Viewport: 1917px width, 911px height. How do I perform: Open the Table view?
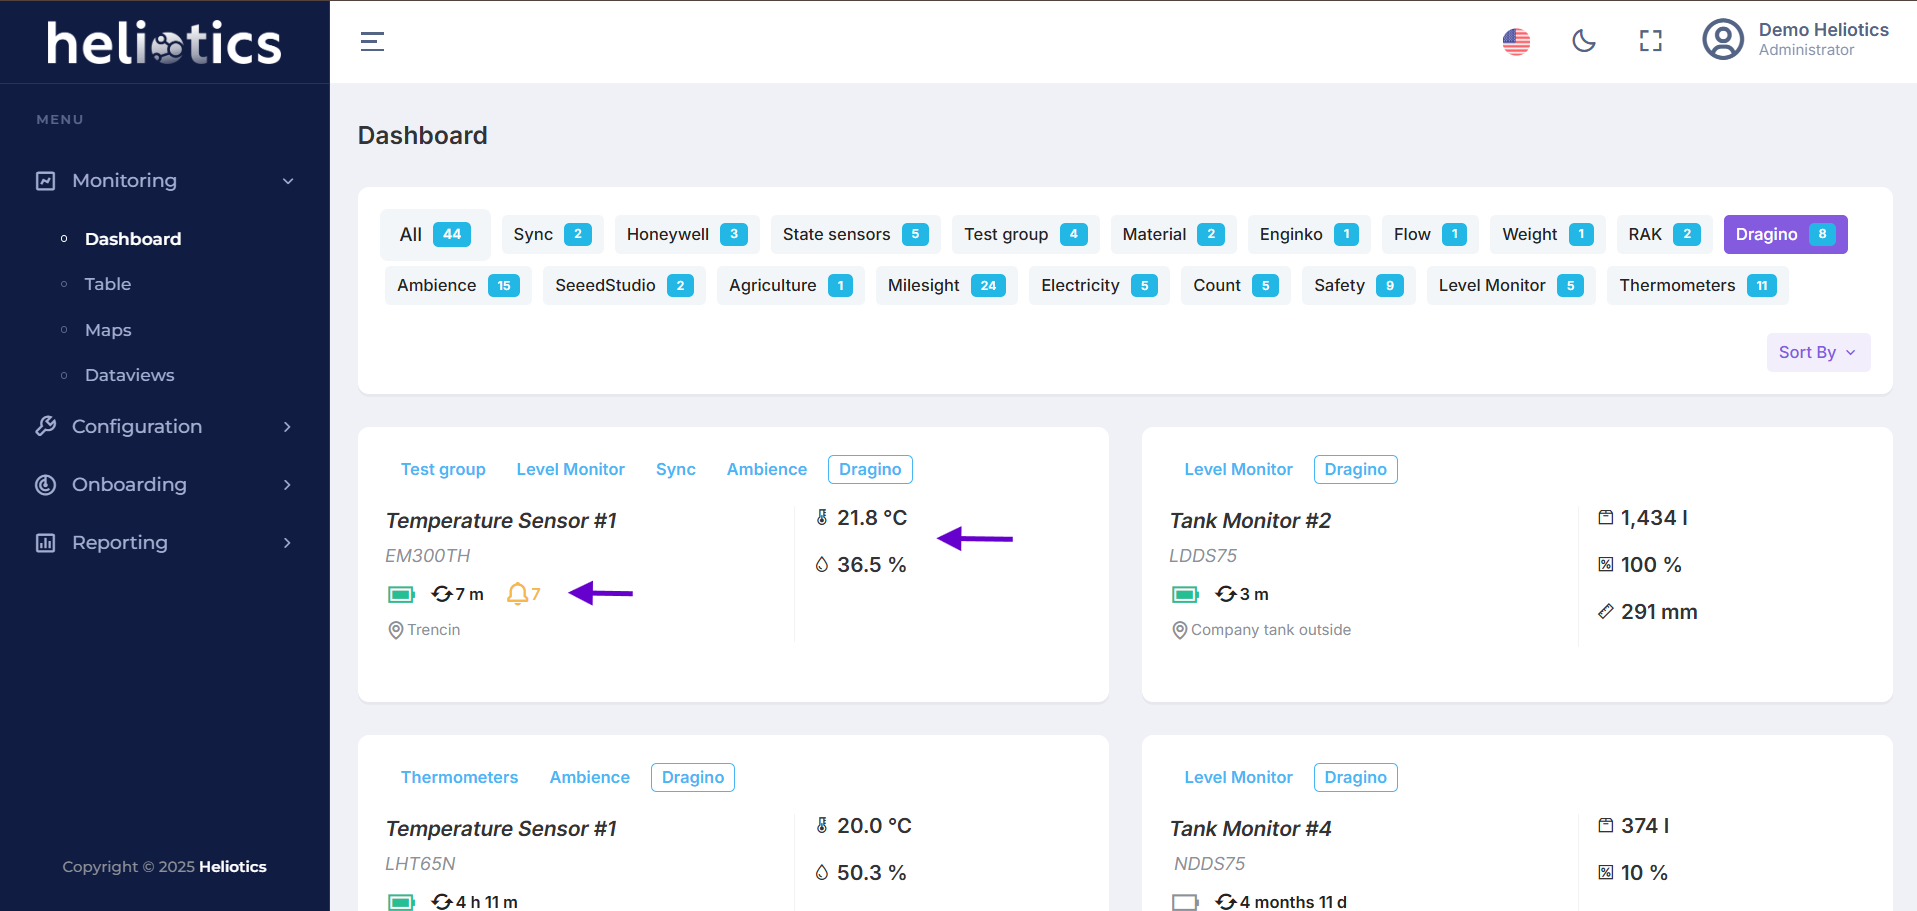pyautogui.click(x=108, y=284)
